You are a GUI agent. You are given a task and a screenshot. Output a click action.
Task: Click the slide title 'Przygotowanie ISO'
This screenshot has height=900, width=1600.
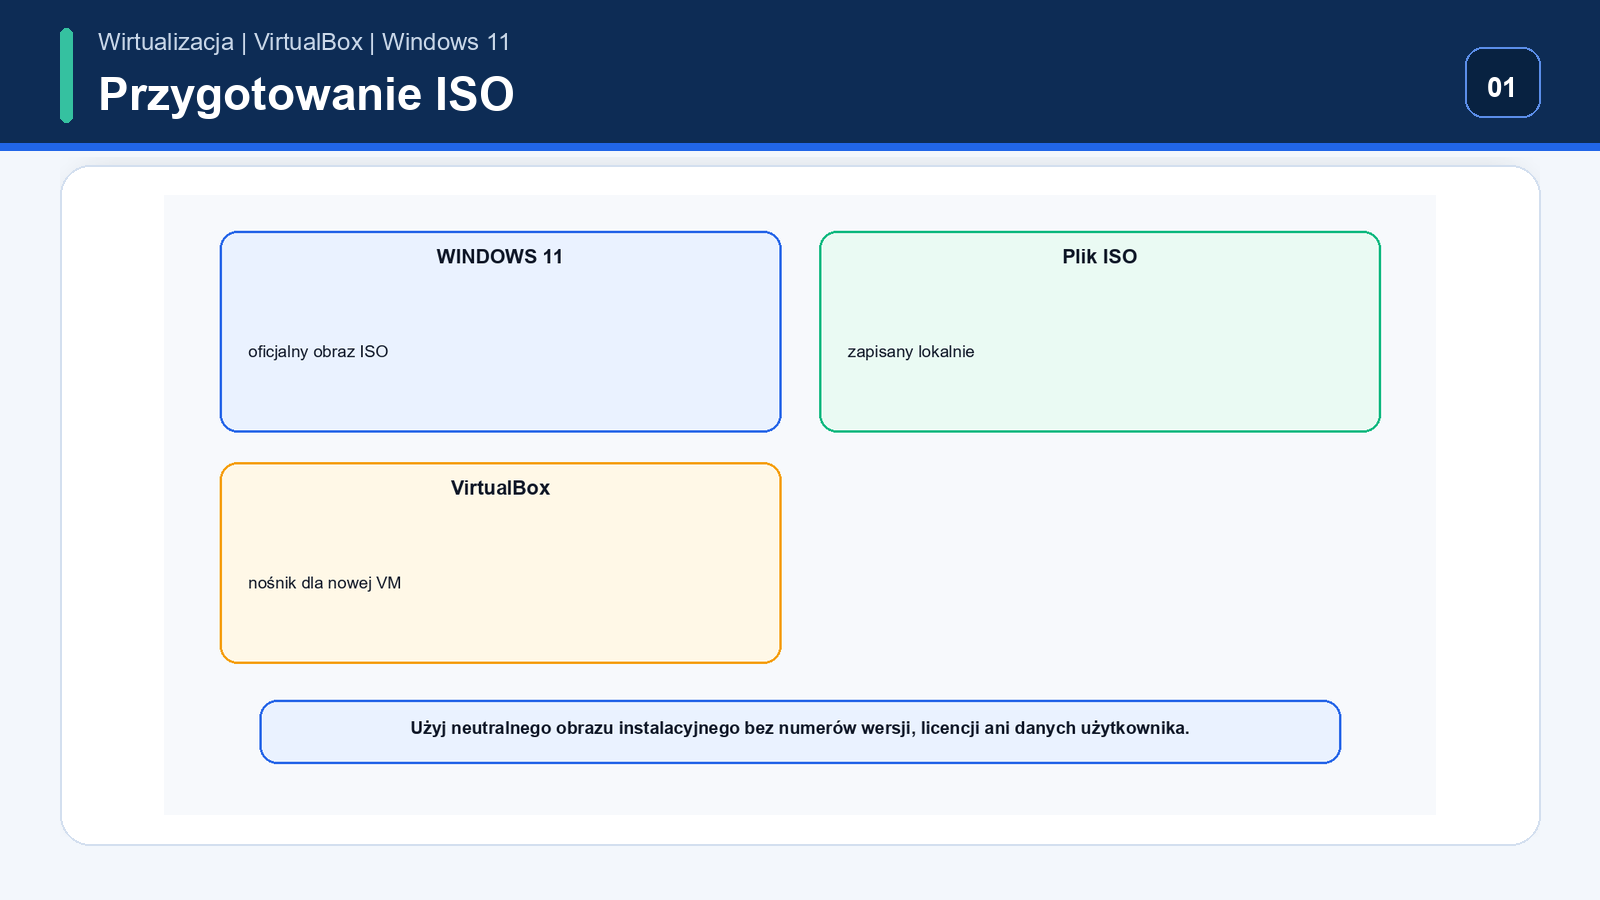(306, 95)
